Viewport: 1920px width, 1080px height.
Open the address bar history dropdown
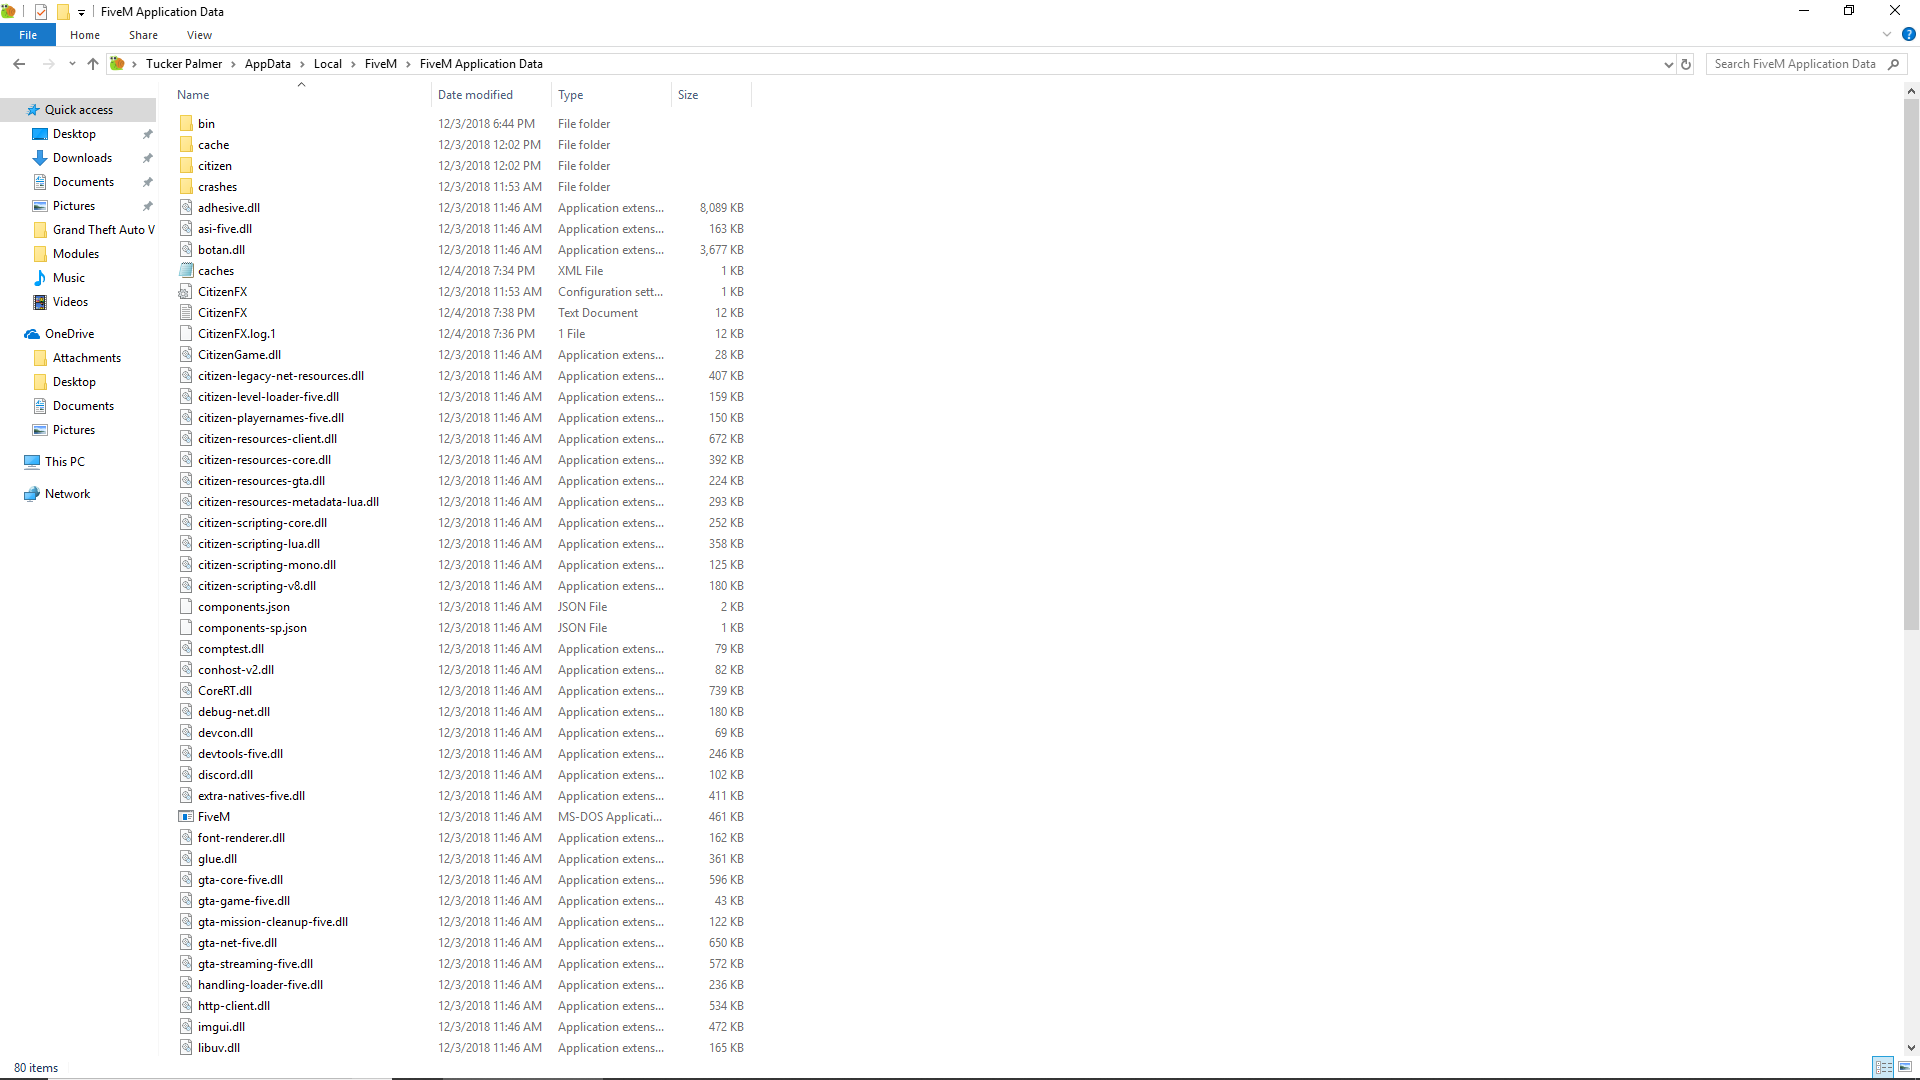1667,63
